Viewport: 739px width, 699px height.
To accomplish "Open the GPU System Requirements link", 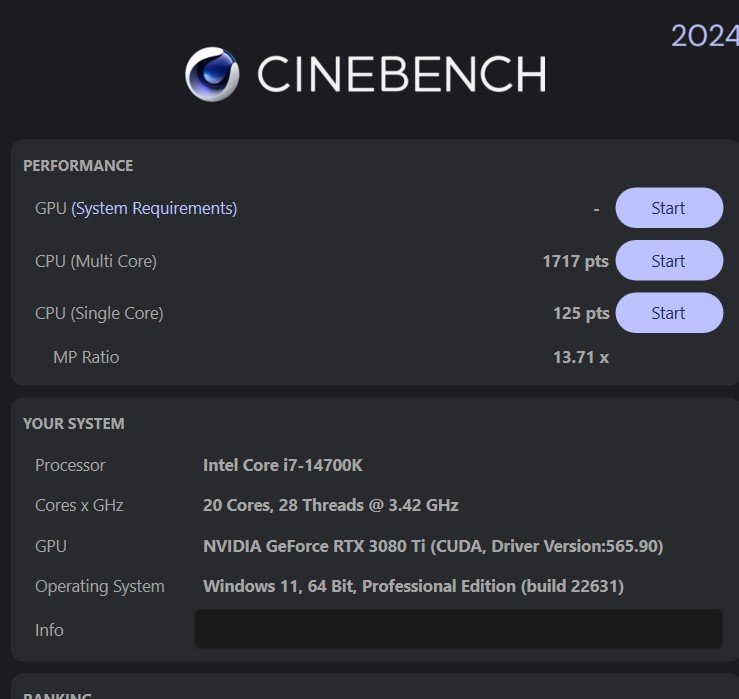I will click(154, 208).
